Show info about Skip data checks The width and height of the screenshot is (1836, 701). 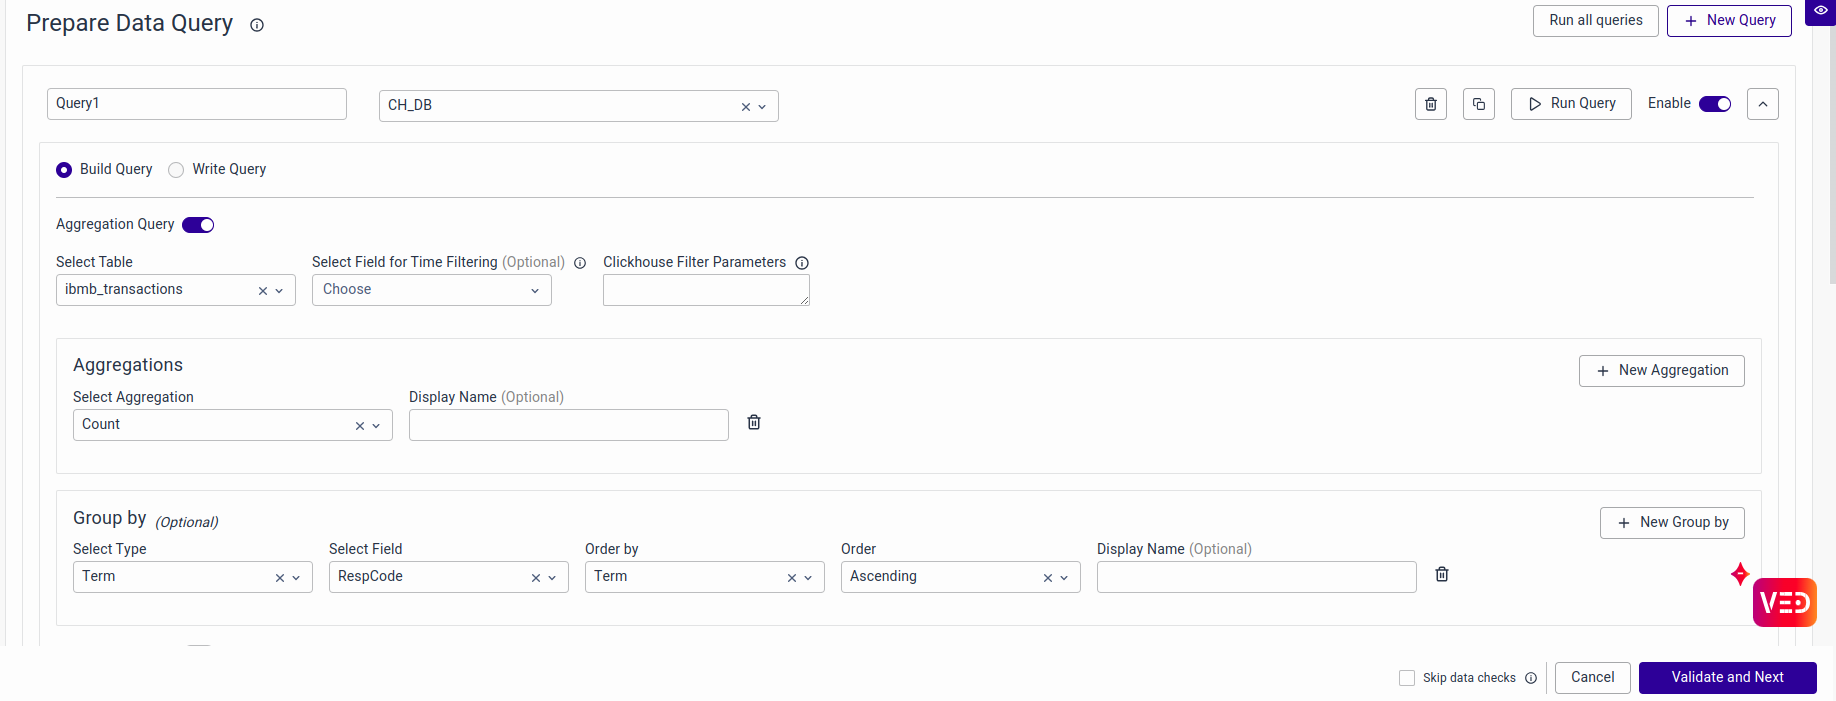click(x=1531, y=678)
